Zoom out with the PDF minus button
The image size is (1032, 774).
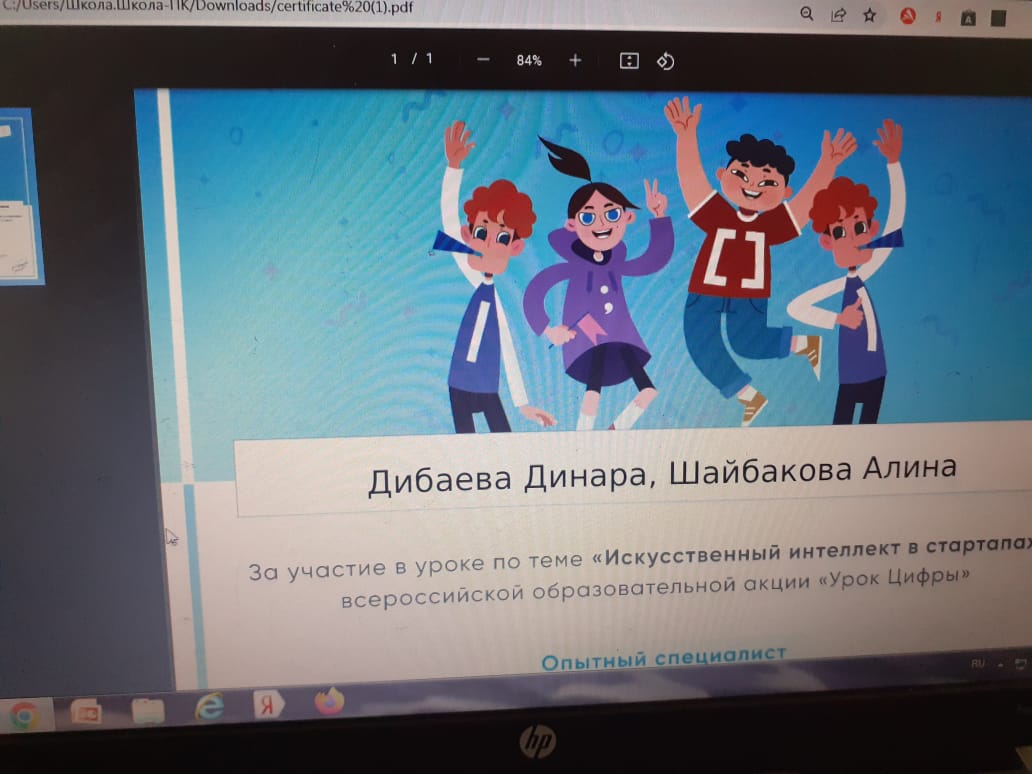coord(483,60)
